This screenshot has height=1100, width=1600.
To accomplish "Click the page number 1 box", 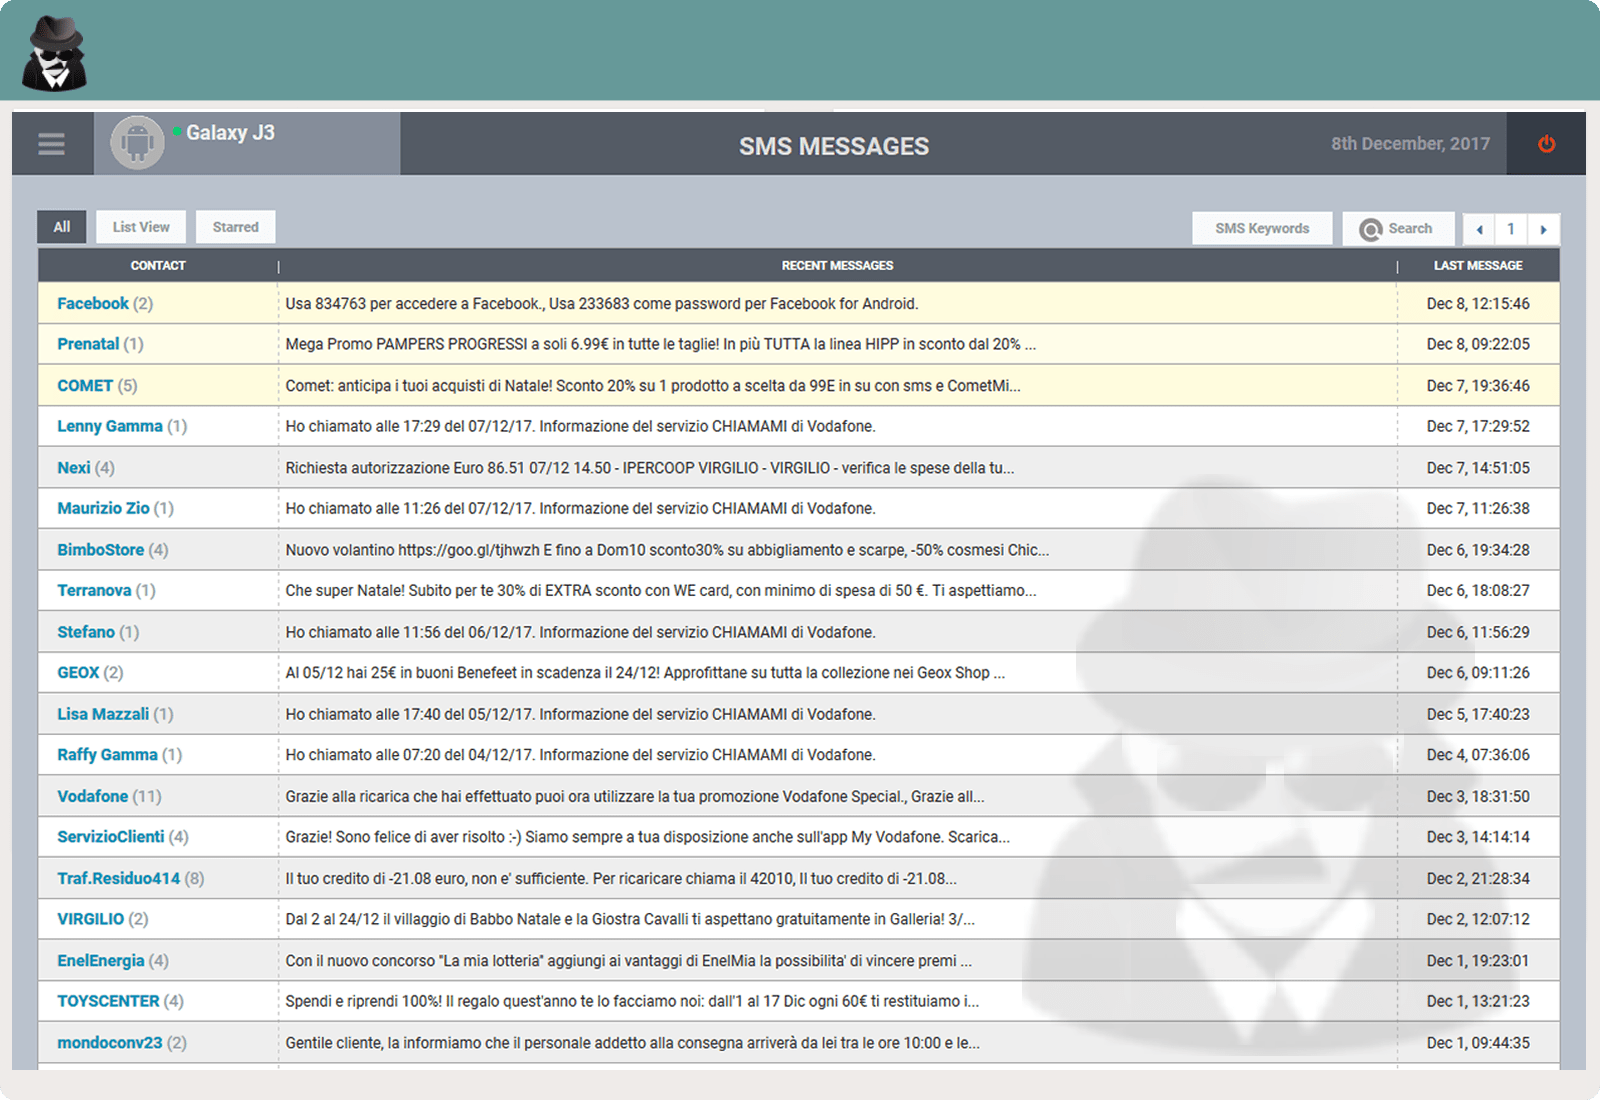I will [1511, 229].
